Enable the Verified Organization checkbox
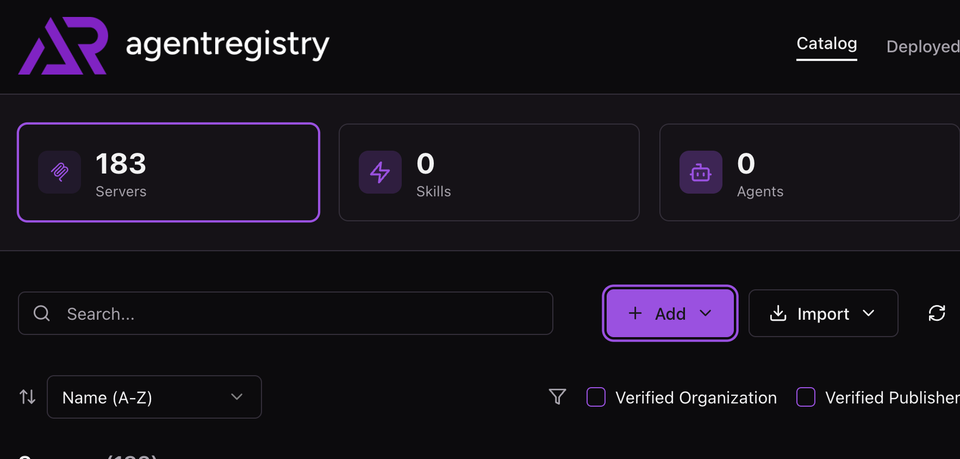 (596, 397)
